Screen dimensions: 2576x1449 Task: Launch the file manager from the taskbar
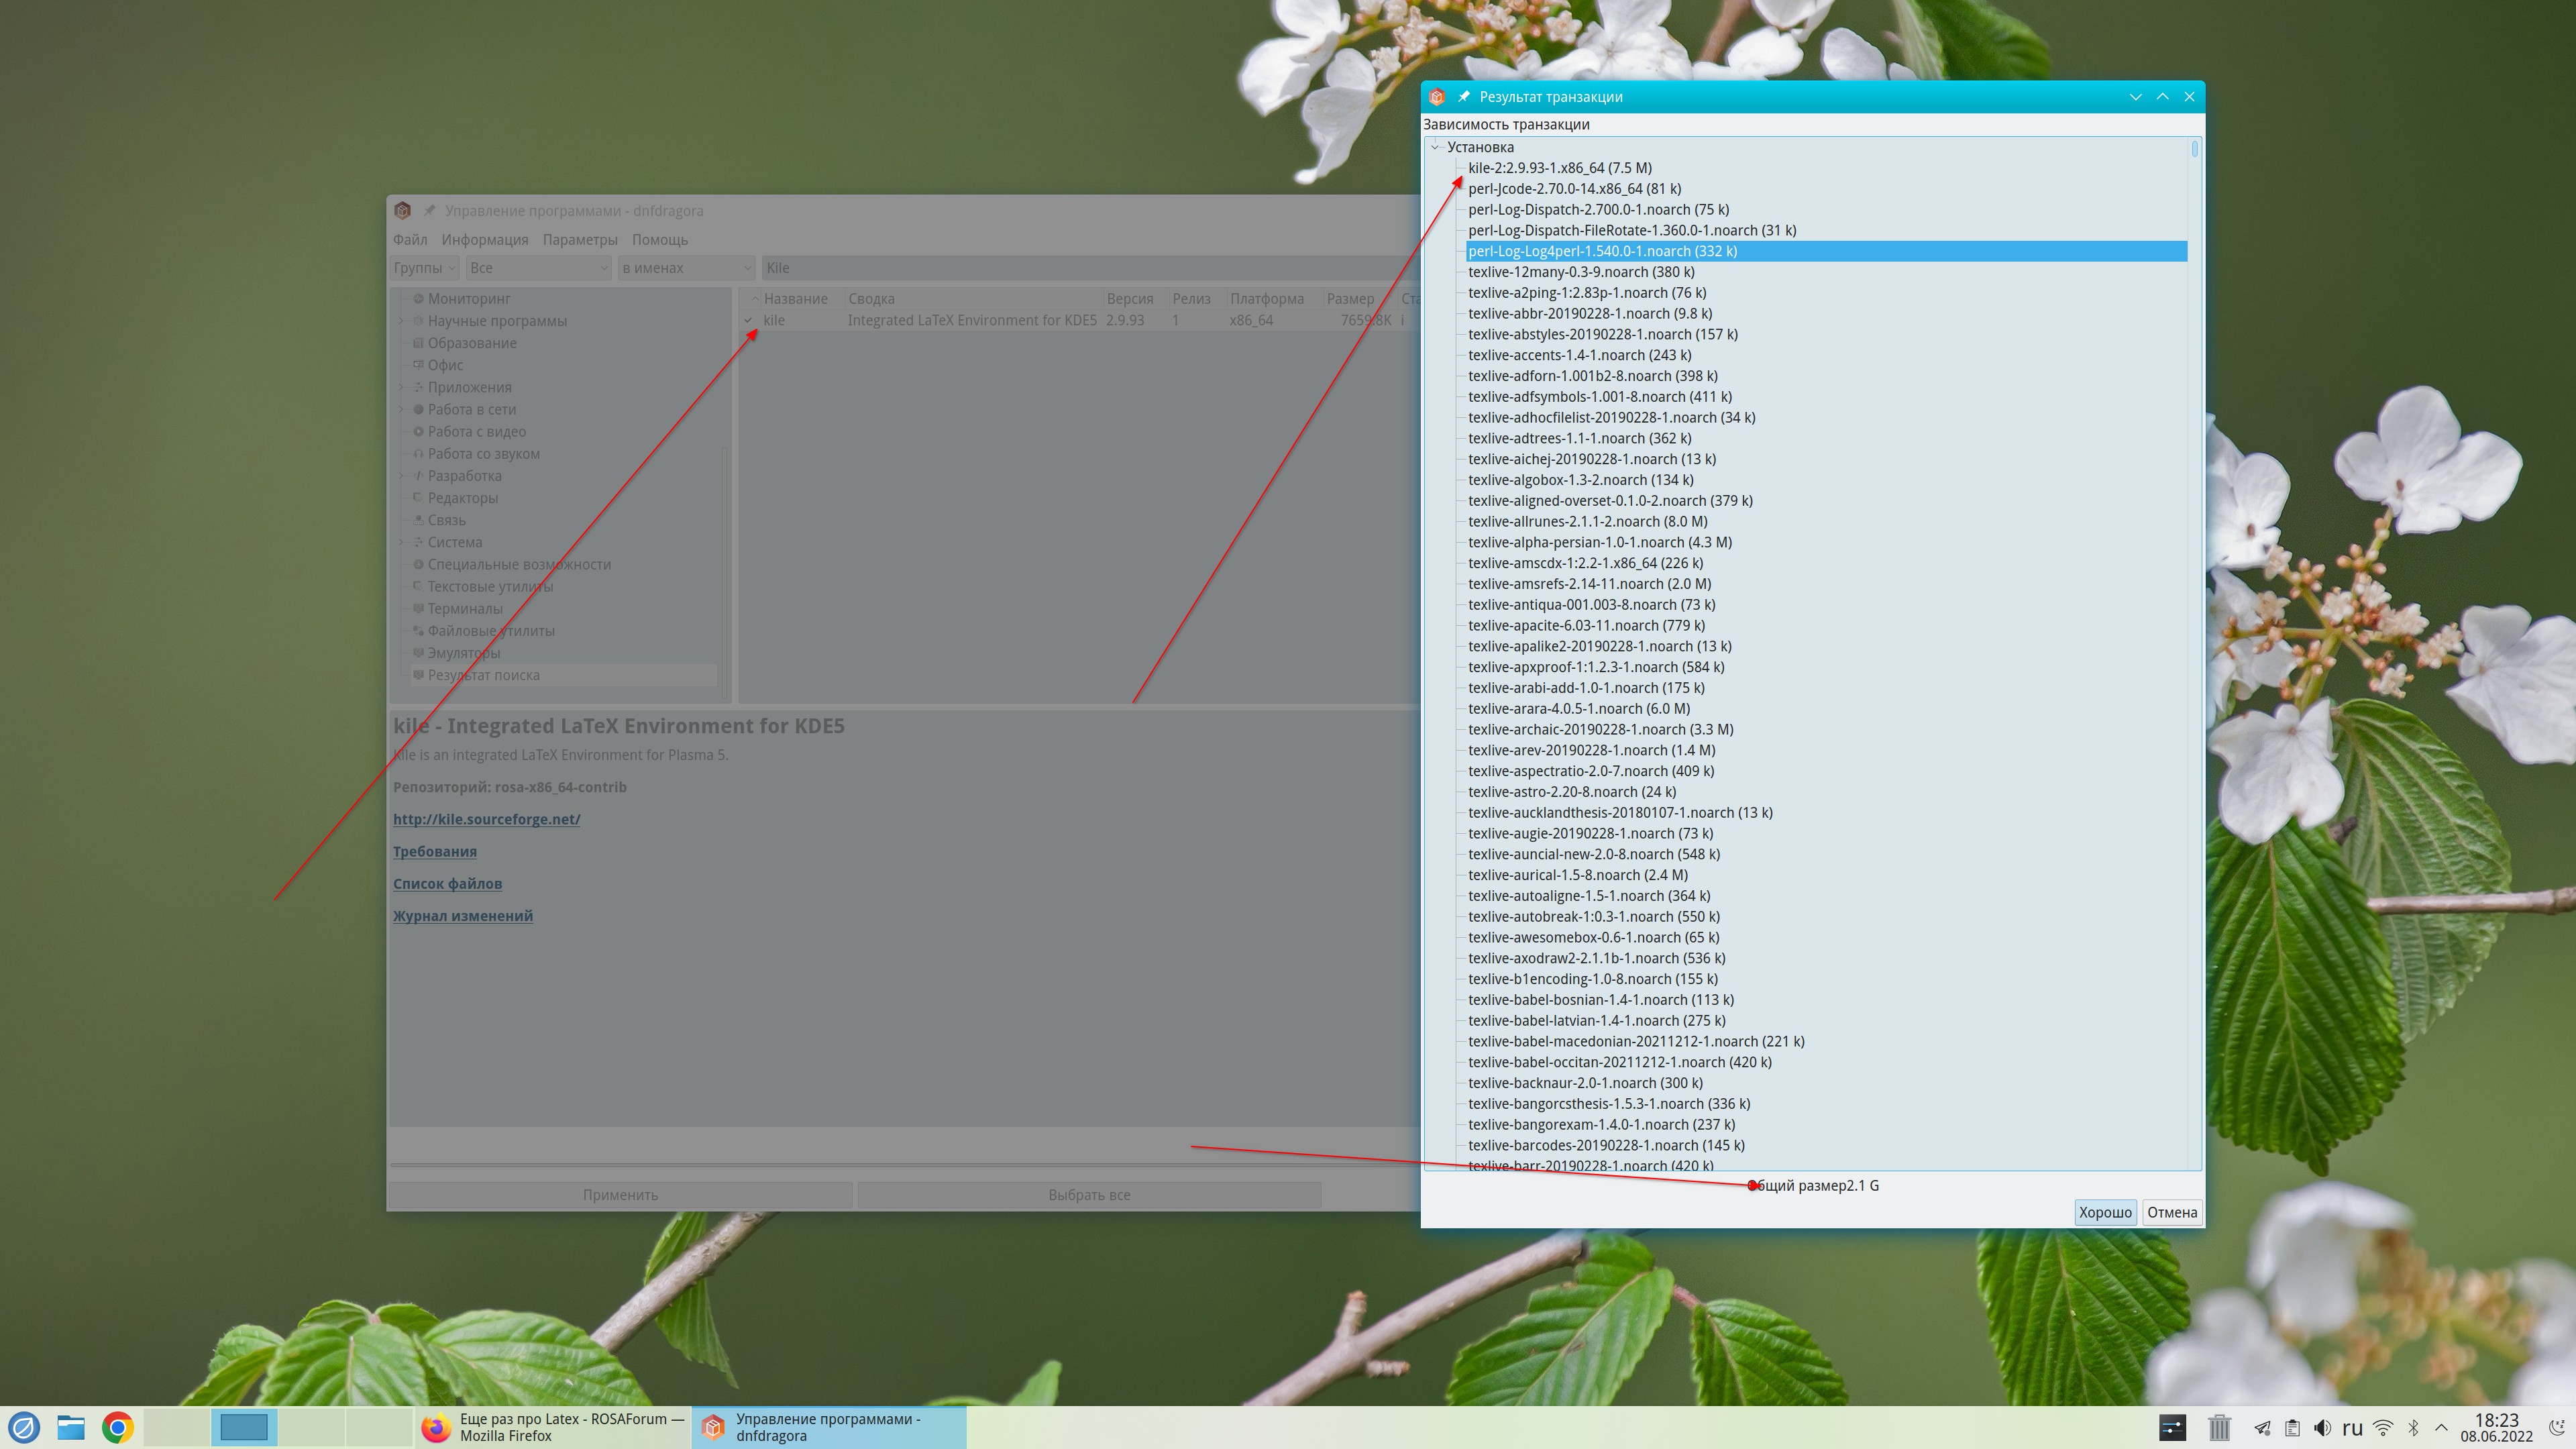[71, 1427]
